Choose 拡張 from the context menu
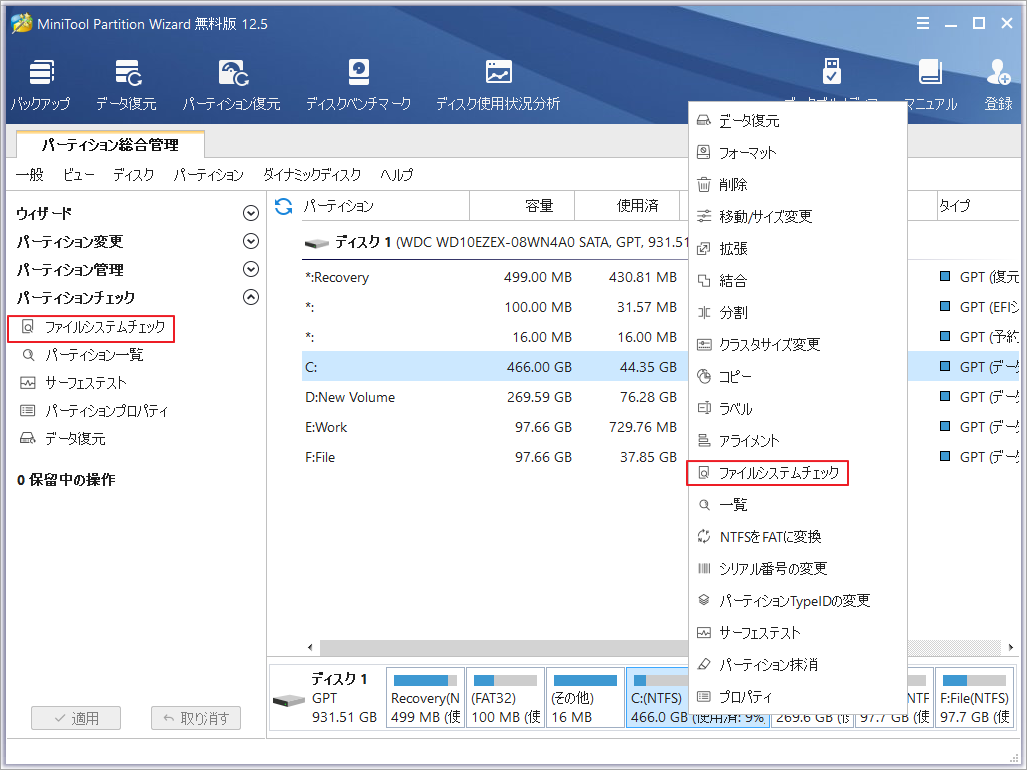The height and width of the screenshot is (770, 1027). pyautogui.click(x=798, y=249)
